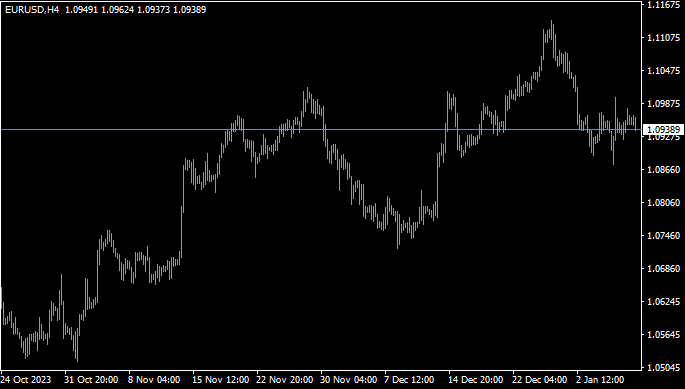The height and width of the screenshot is (389, 685).
Task: Click the 24 Oct 2023 date label
Action: coord(26,379)
